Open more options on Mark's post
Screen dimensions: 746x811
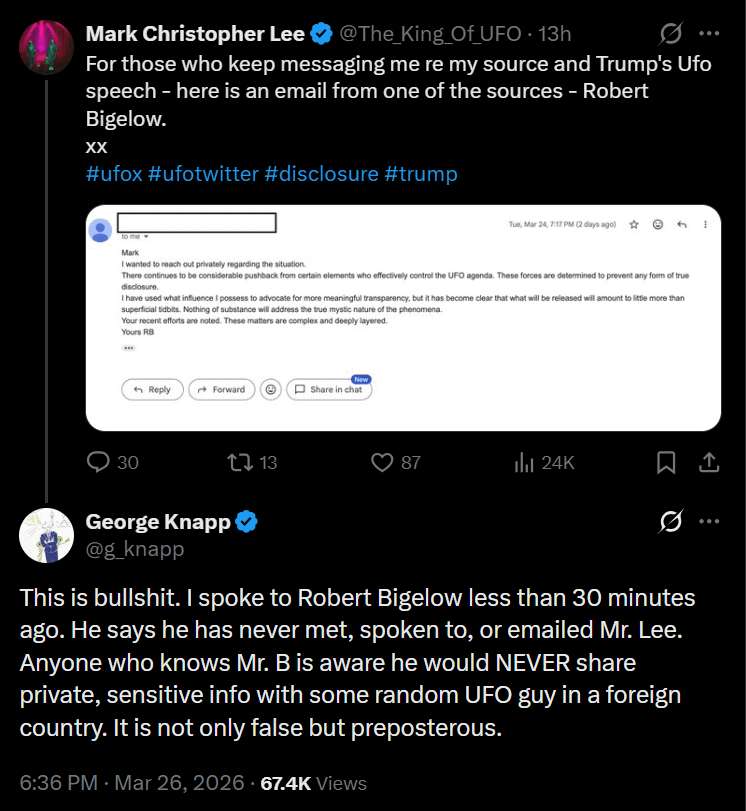(709, 34)
